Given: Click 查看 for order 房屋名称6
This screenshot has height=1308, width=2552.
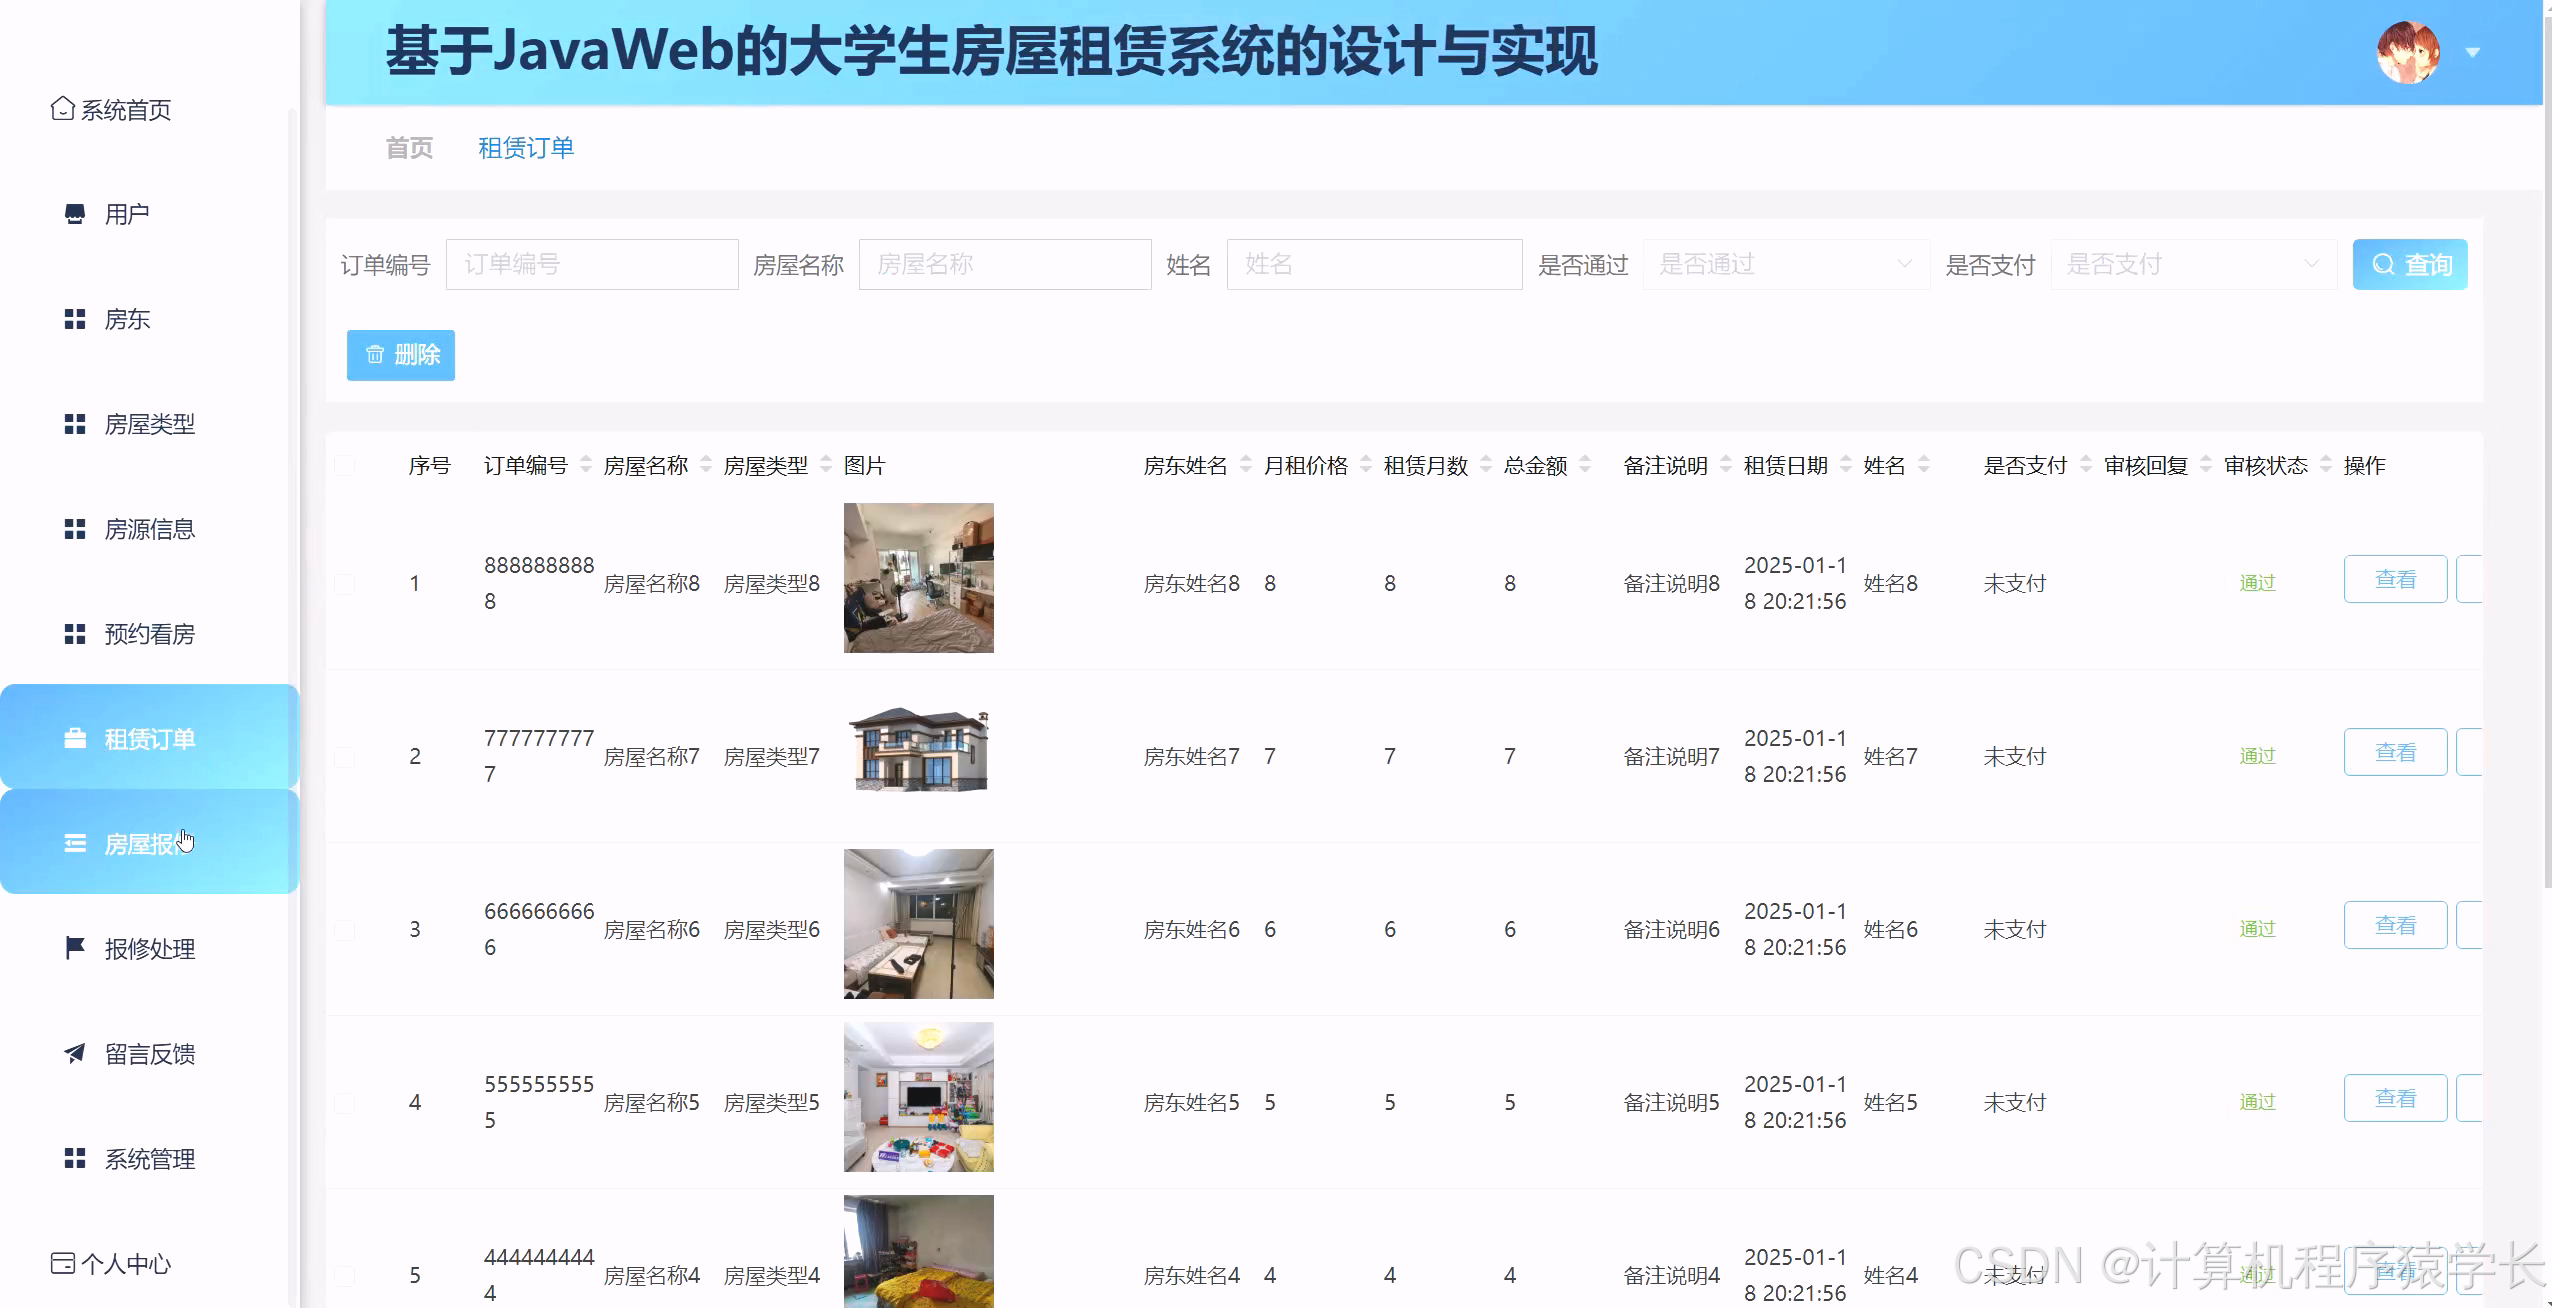Looking at the screenshot, I should (2395, 925).
